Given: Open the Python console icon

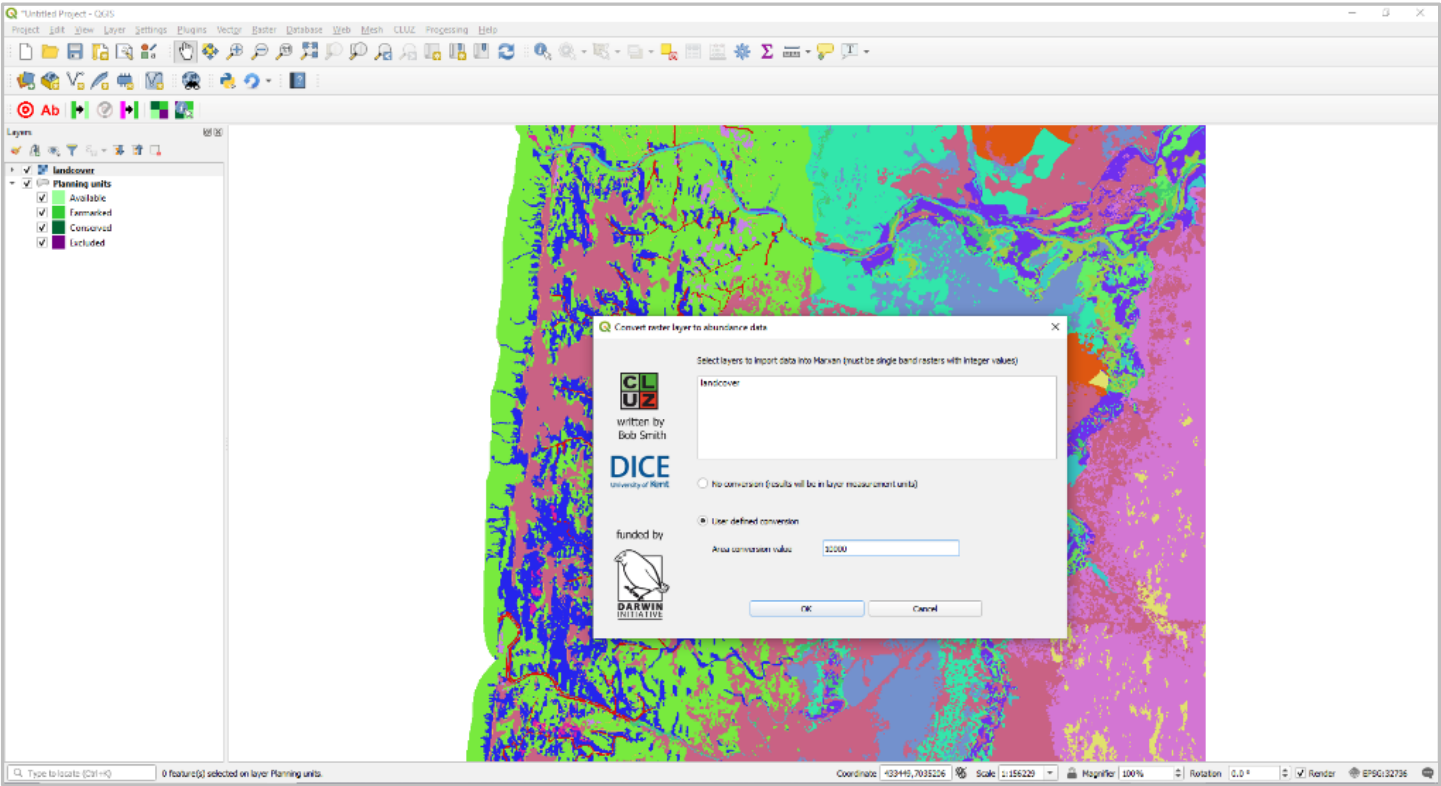Looking at the screenshot, I should click(227, 81).
